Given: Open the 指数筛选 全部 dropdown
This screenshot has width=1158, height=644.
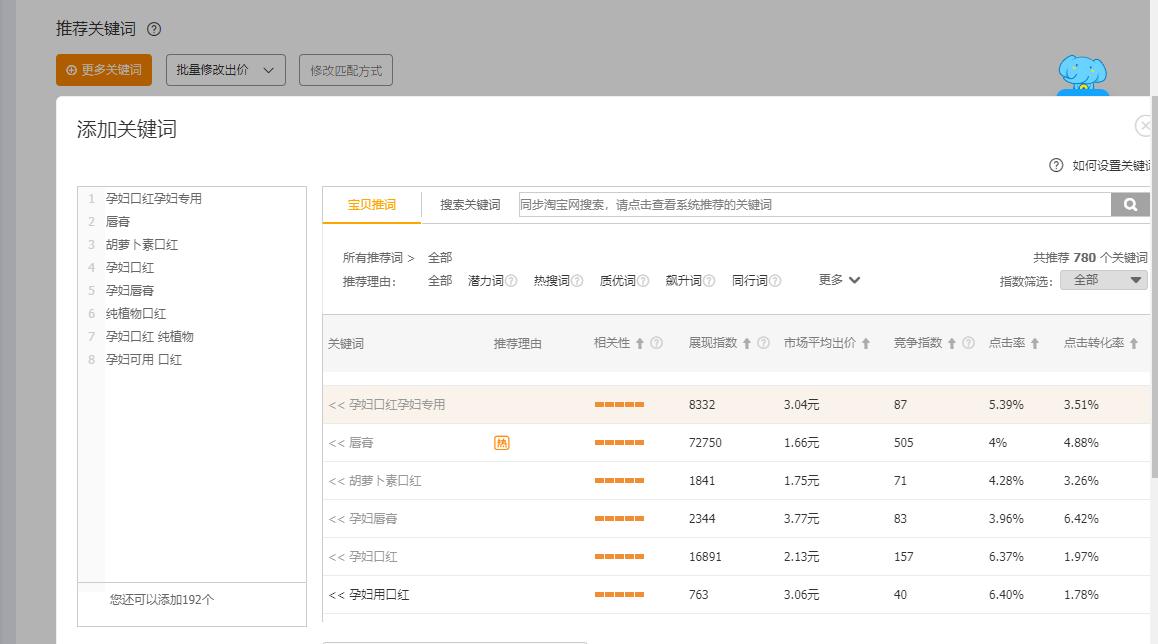Looking at the screenshot, I should [x=1103, y=280].
